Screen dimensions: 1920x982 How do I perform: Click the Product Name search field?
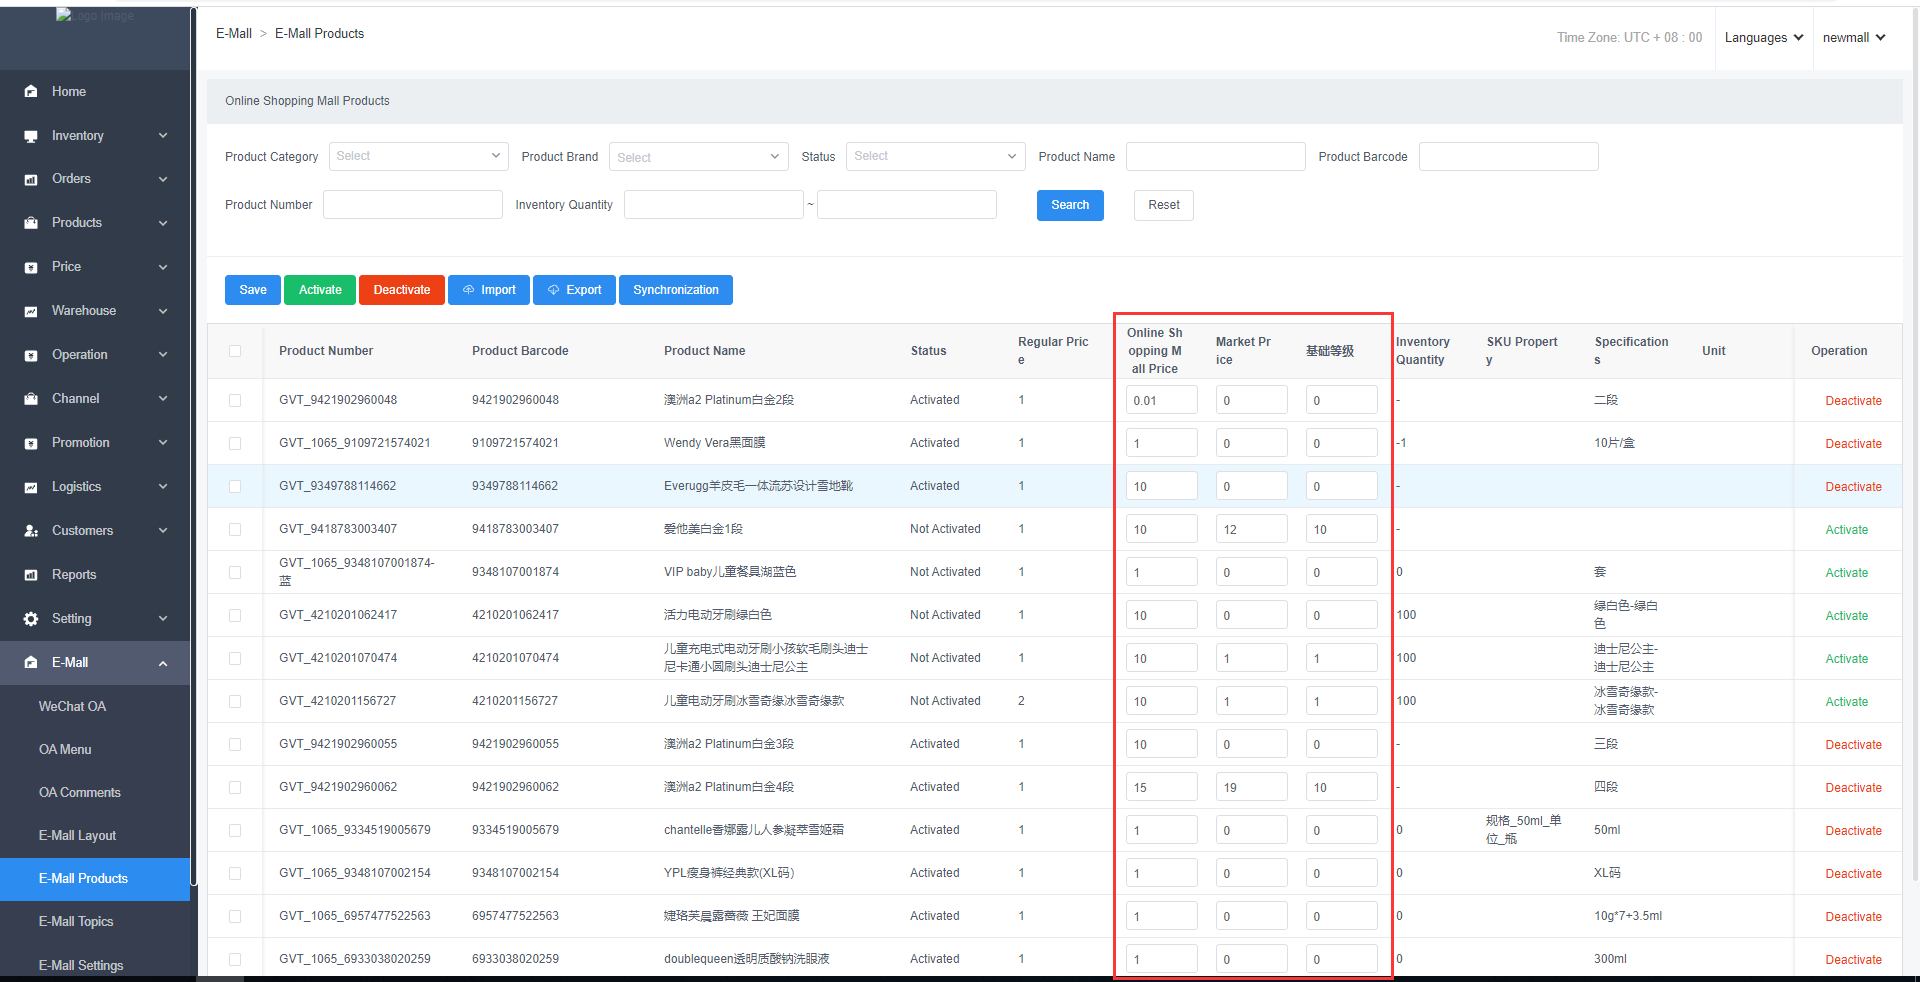point(1215,156)
